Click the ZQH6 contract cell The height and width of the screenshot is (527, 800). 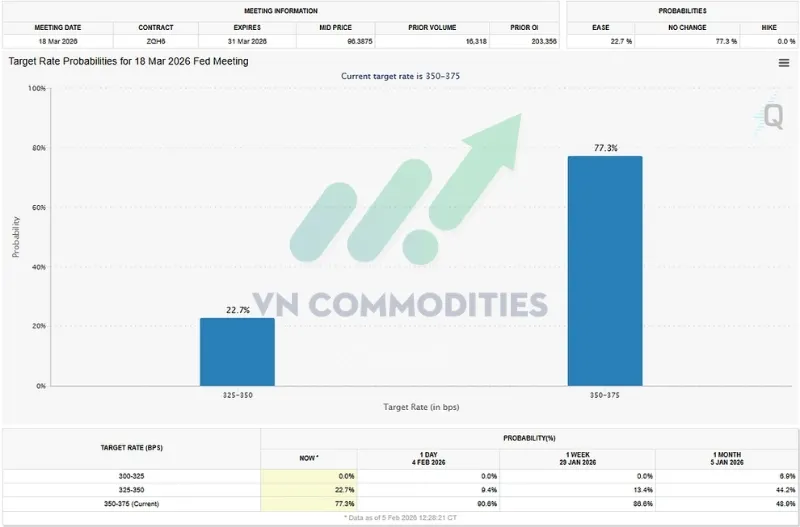[157, 41]
